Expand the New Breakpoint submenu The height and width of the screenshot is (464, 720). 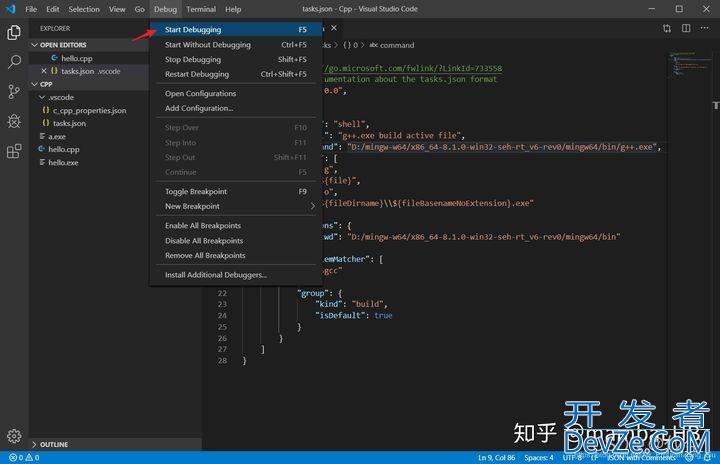click(x=236, y=206)
